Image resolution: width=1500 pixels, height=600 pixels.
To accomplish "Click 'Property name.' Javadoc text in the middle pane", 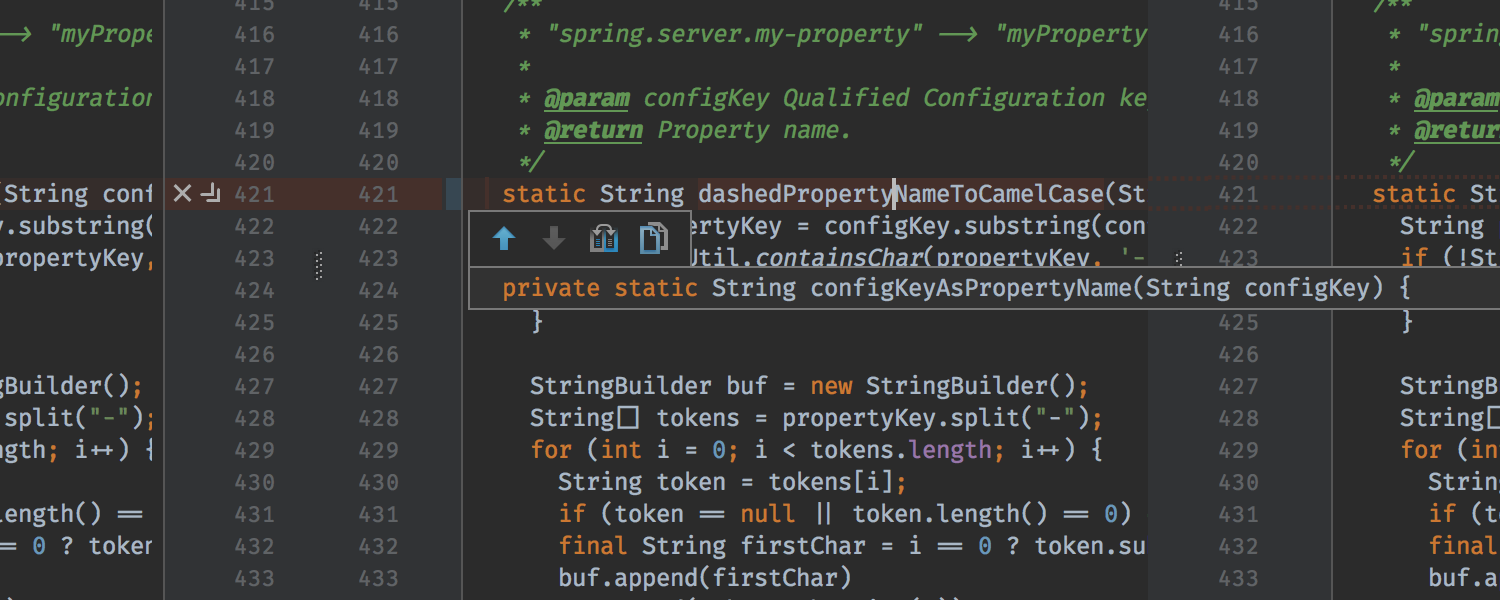I will [754, 130].
